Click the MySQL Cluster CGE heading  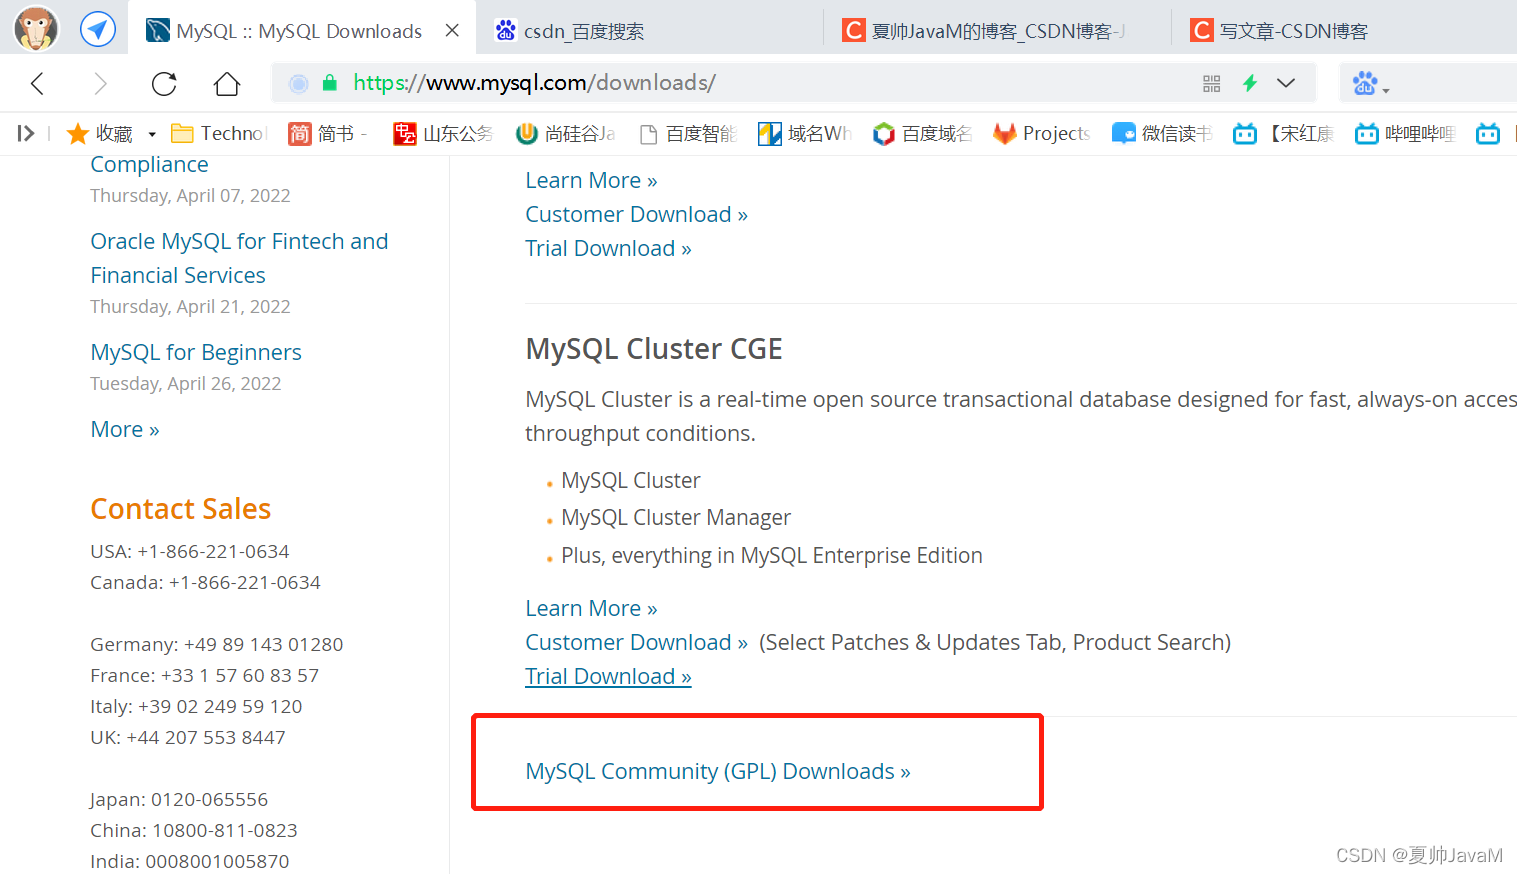click(x=654, y=349)
